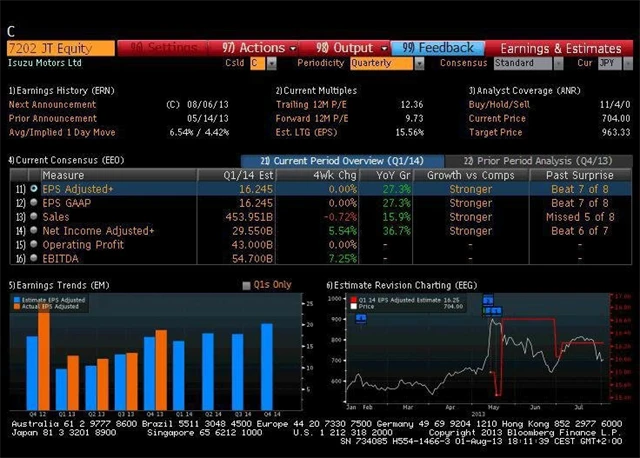Image resolution: width=640 pixels, height=458 pixels.
Task: Open Current Consensus (EEO) link
Action: [x=66, y=160]
